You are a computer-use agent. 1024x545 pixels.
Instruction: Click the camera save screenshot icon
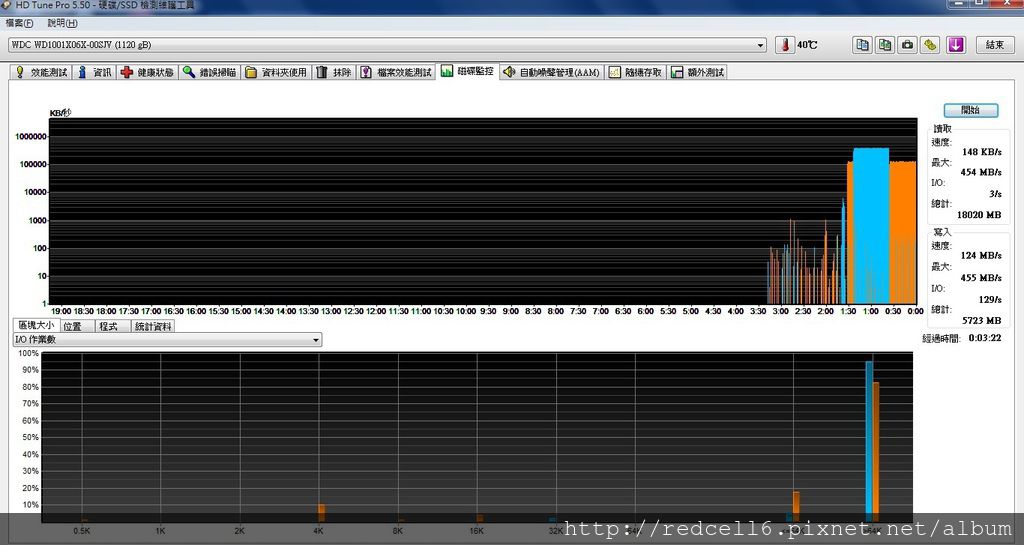[907, 45]
